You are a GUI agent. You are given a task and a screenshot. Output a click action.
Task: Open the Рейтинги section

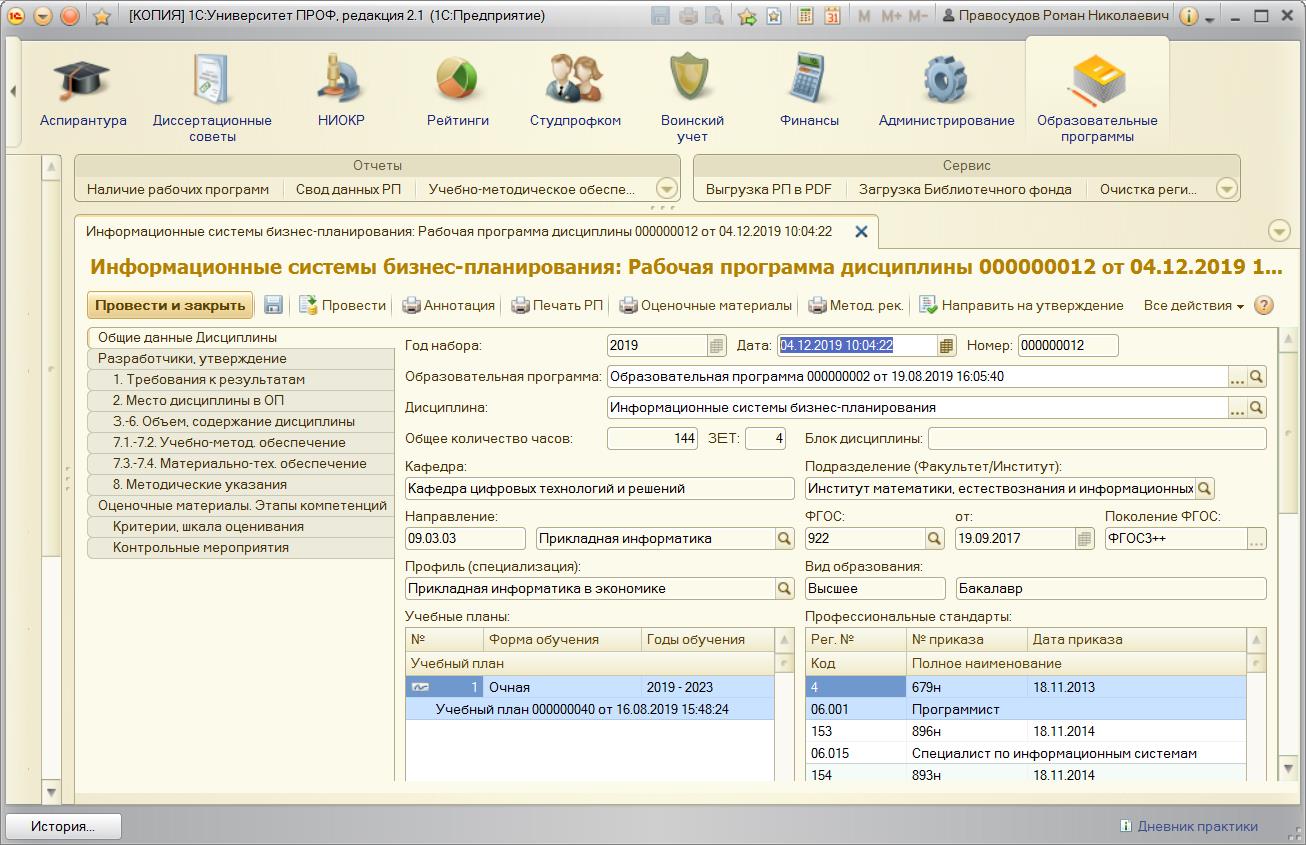(458, 93)
